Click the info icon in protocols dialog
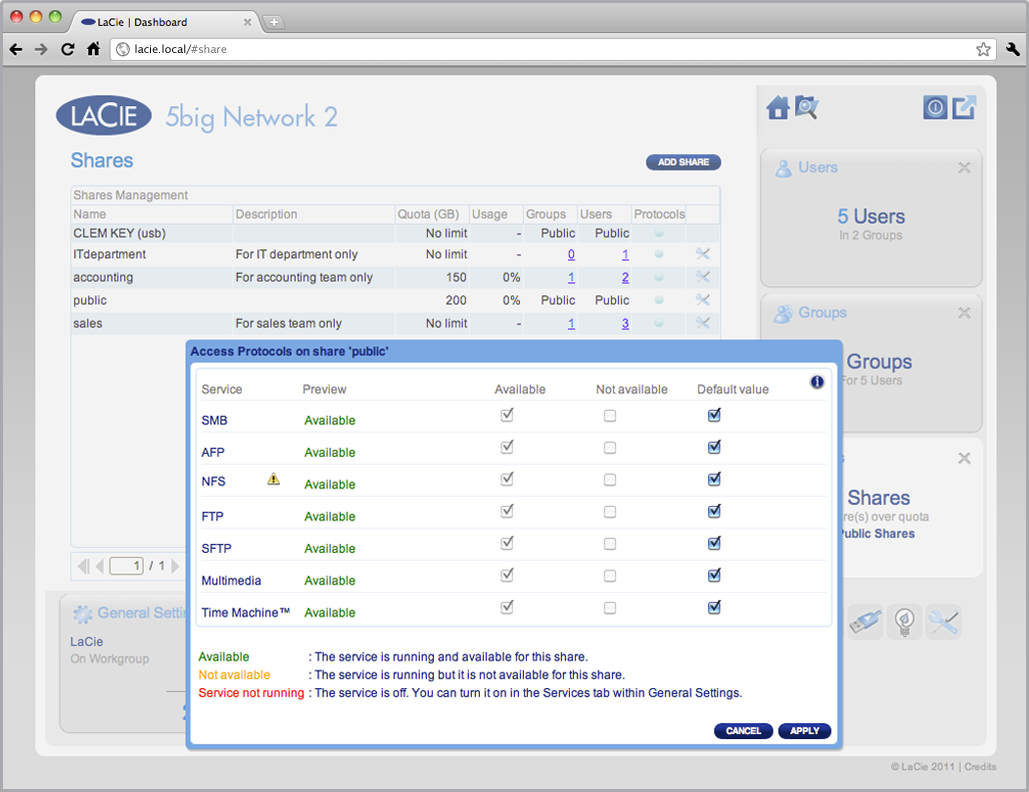 click(x=817, y=382)
